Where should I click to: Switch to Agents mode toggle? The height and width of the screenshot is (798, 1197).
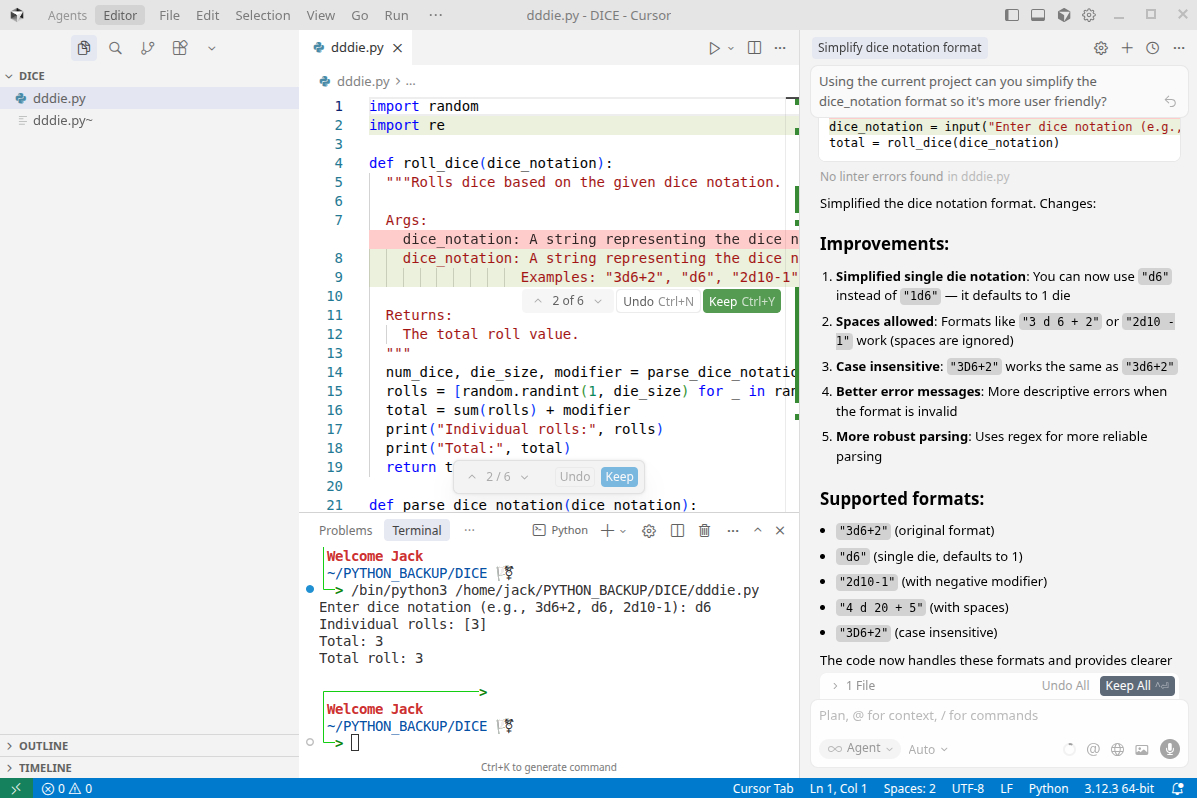coord(67,16)
